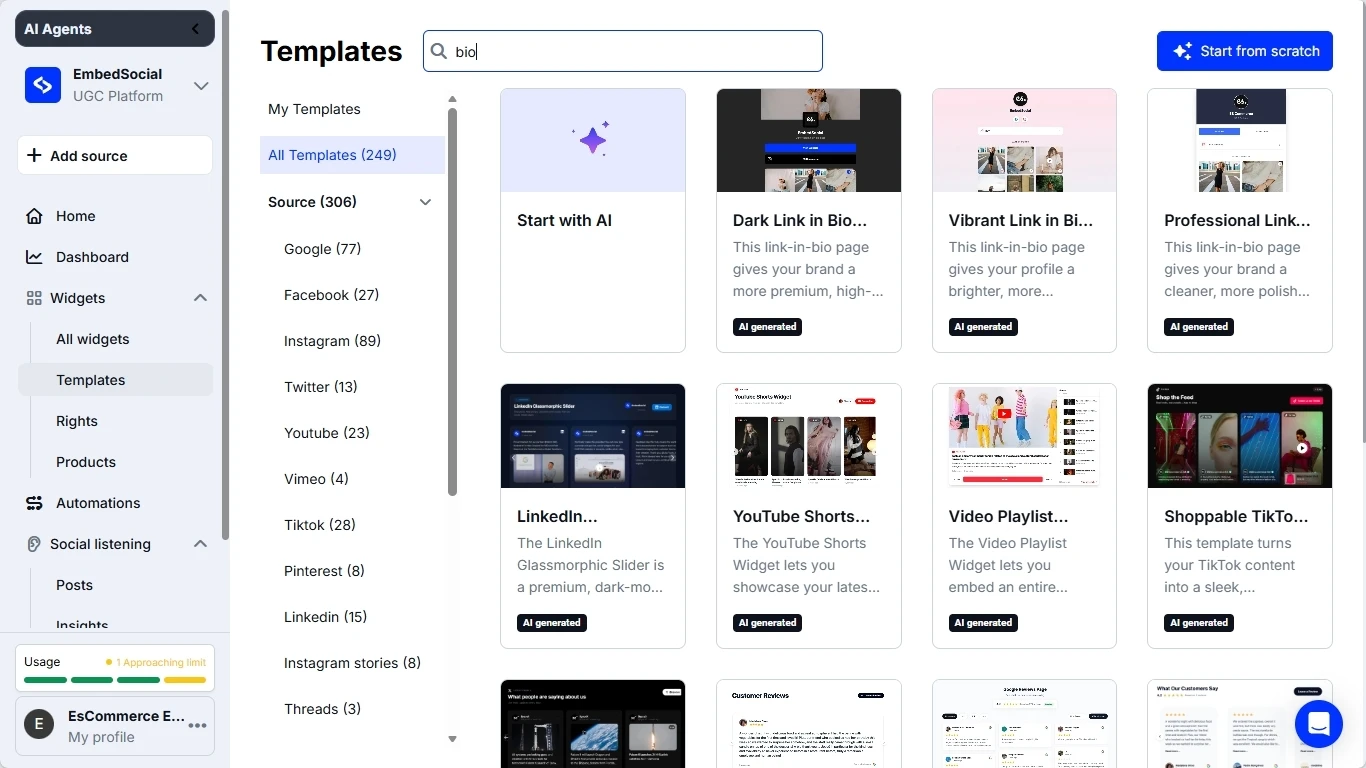
Task: Open the Professional Link template thumbnail
Action: tap(1240, 140)
